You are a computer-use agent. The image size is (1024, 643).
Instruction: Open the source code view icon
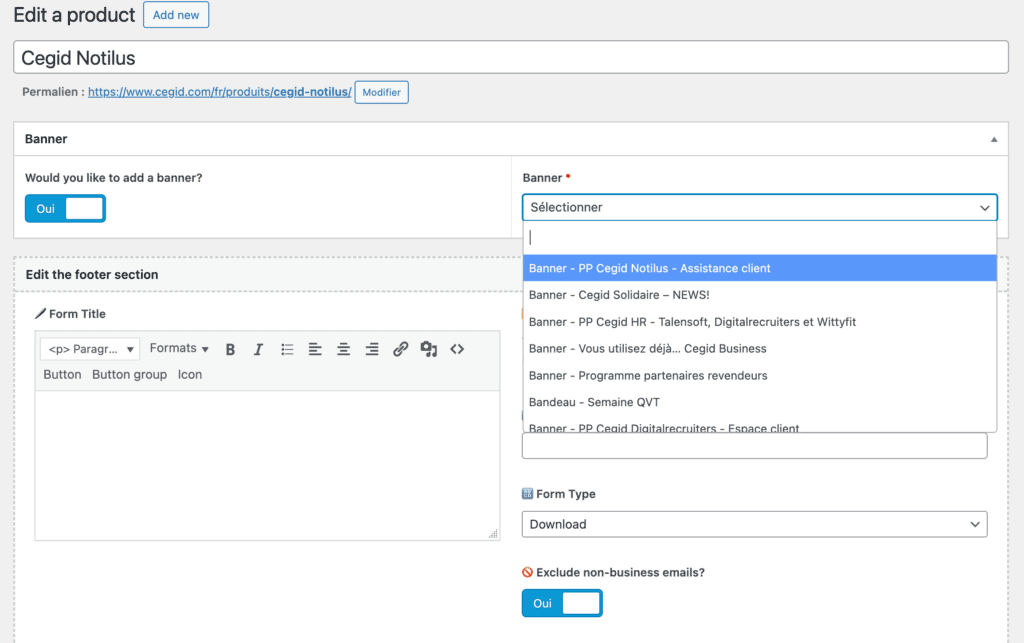(457, 349)
